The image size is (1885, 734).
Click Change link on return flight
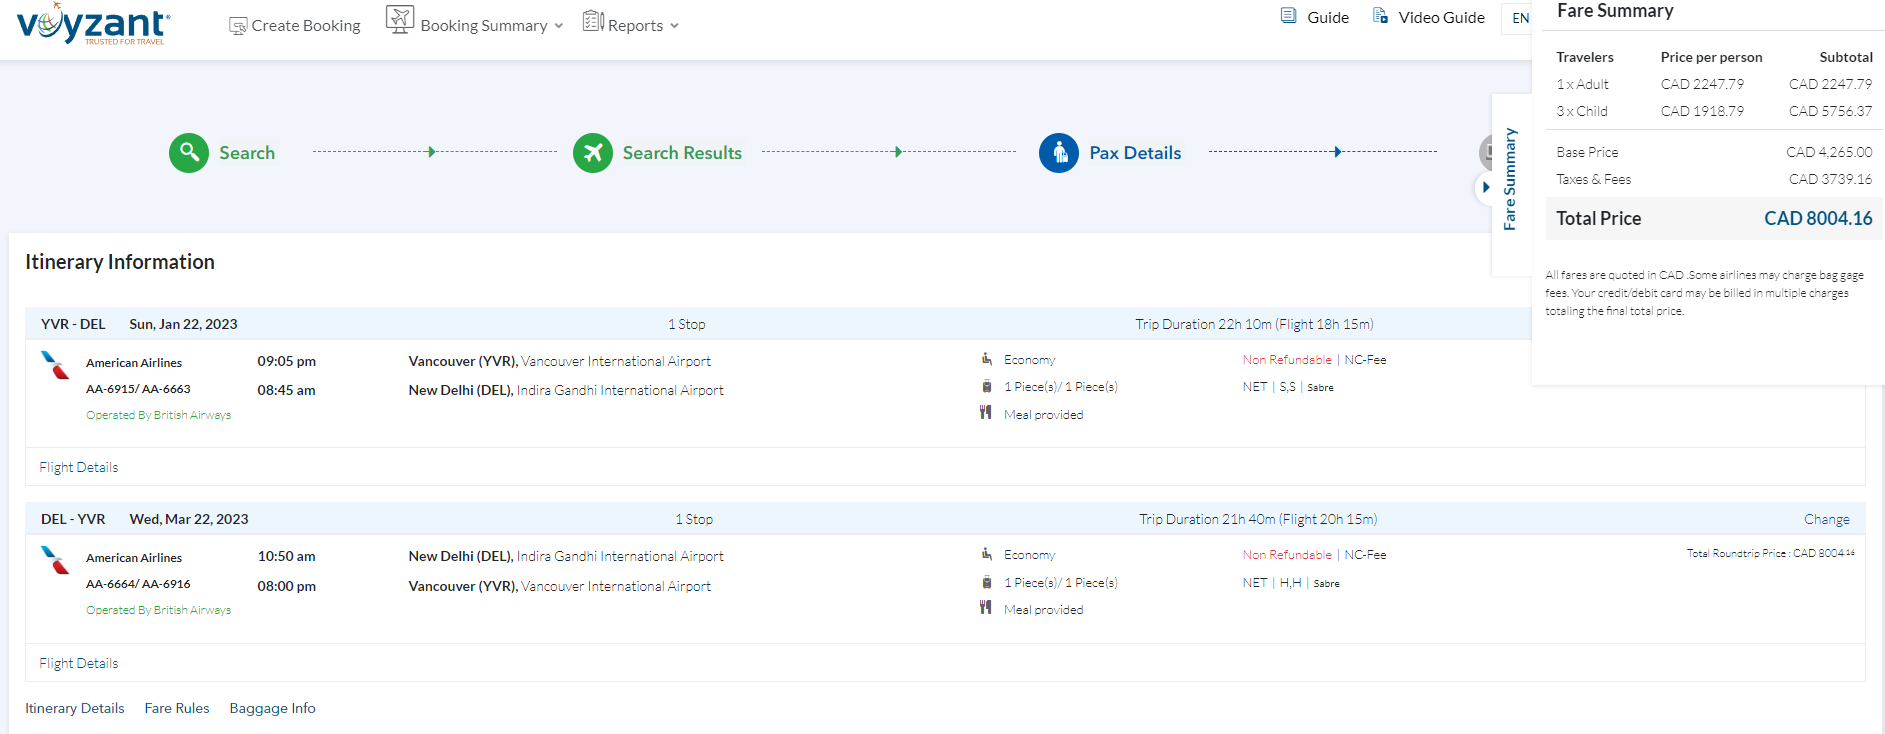pyautogui.click(x=1826, y=519)
